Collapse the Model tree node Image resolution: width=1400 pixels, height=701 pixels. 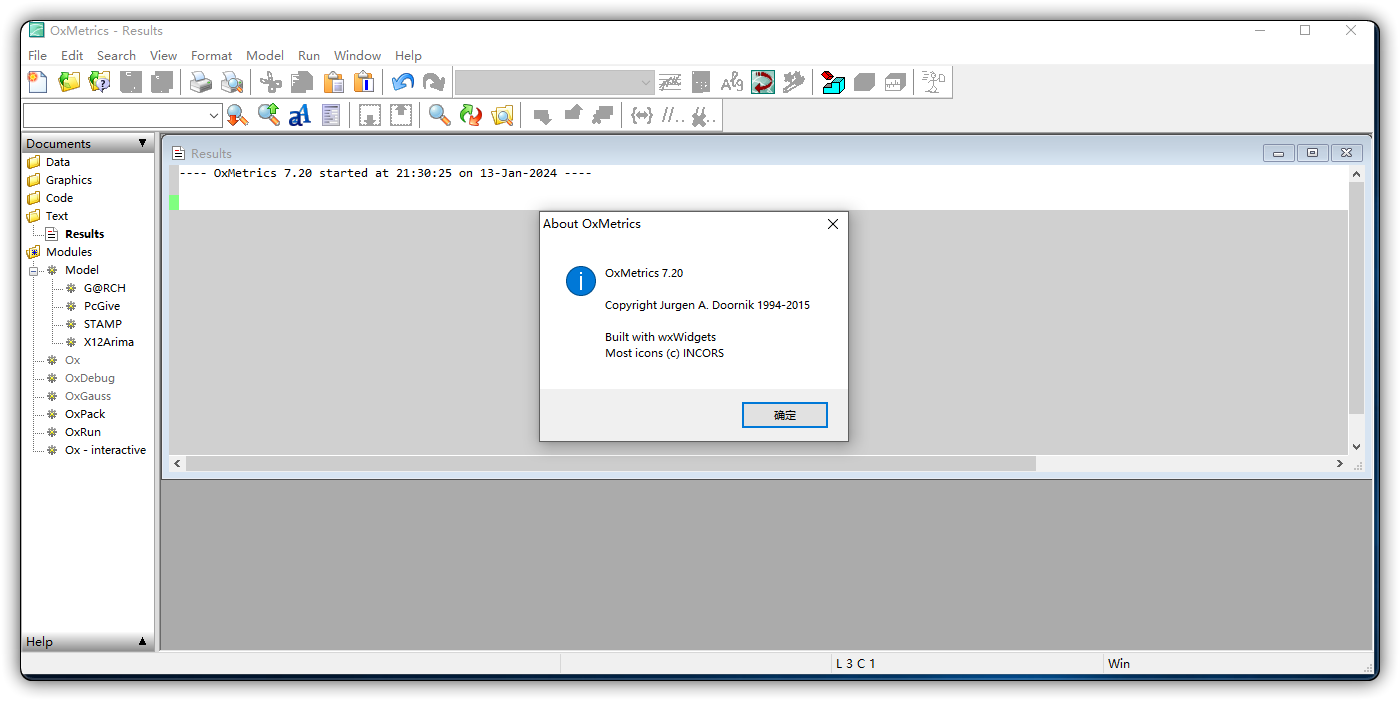click(33, 270)
